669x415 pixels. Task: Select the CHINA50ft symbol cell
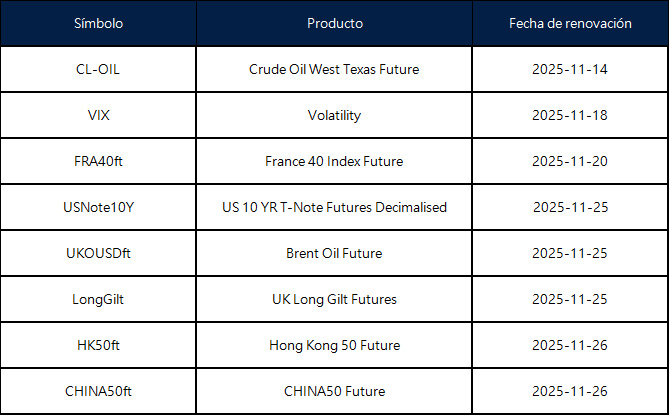pos(98,391)
